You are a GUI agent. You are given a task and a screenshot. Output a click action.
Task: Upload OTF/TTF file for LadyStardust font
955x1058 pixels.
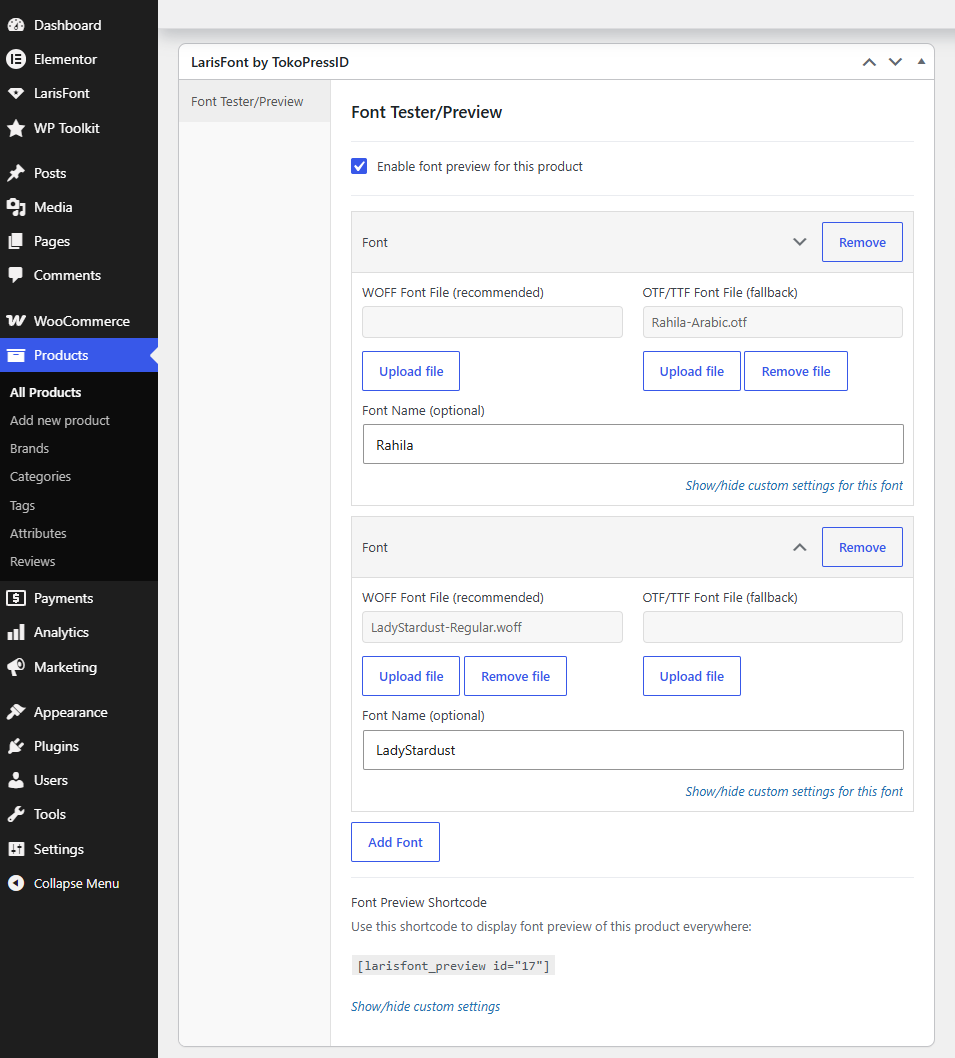(692, 676)
